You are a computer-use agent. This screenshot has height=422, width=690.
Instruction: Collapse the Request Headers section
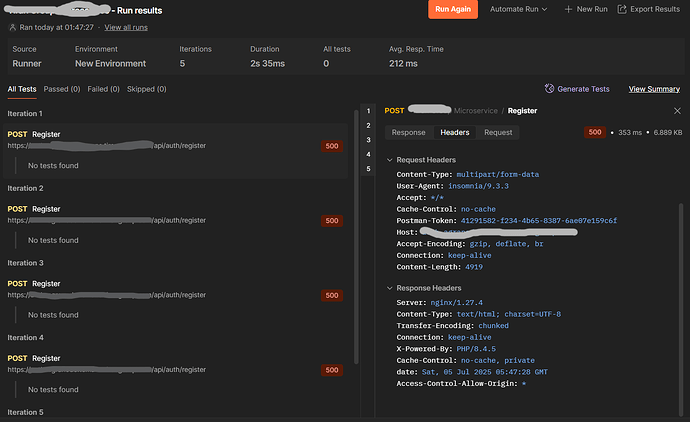pyautogui.click(x=389, y=160)
